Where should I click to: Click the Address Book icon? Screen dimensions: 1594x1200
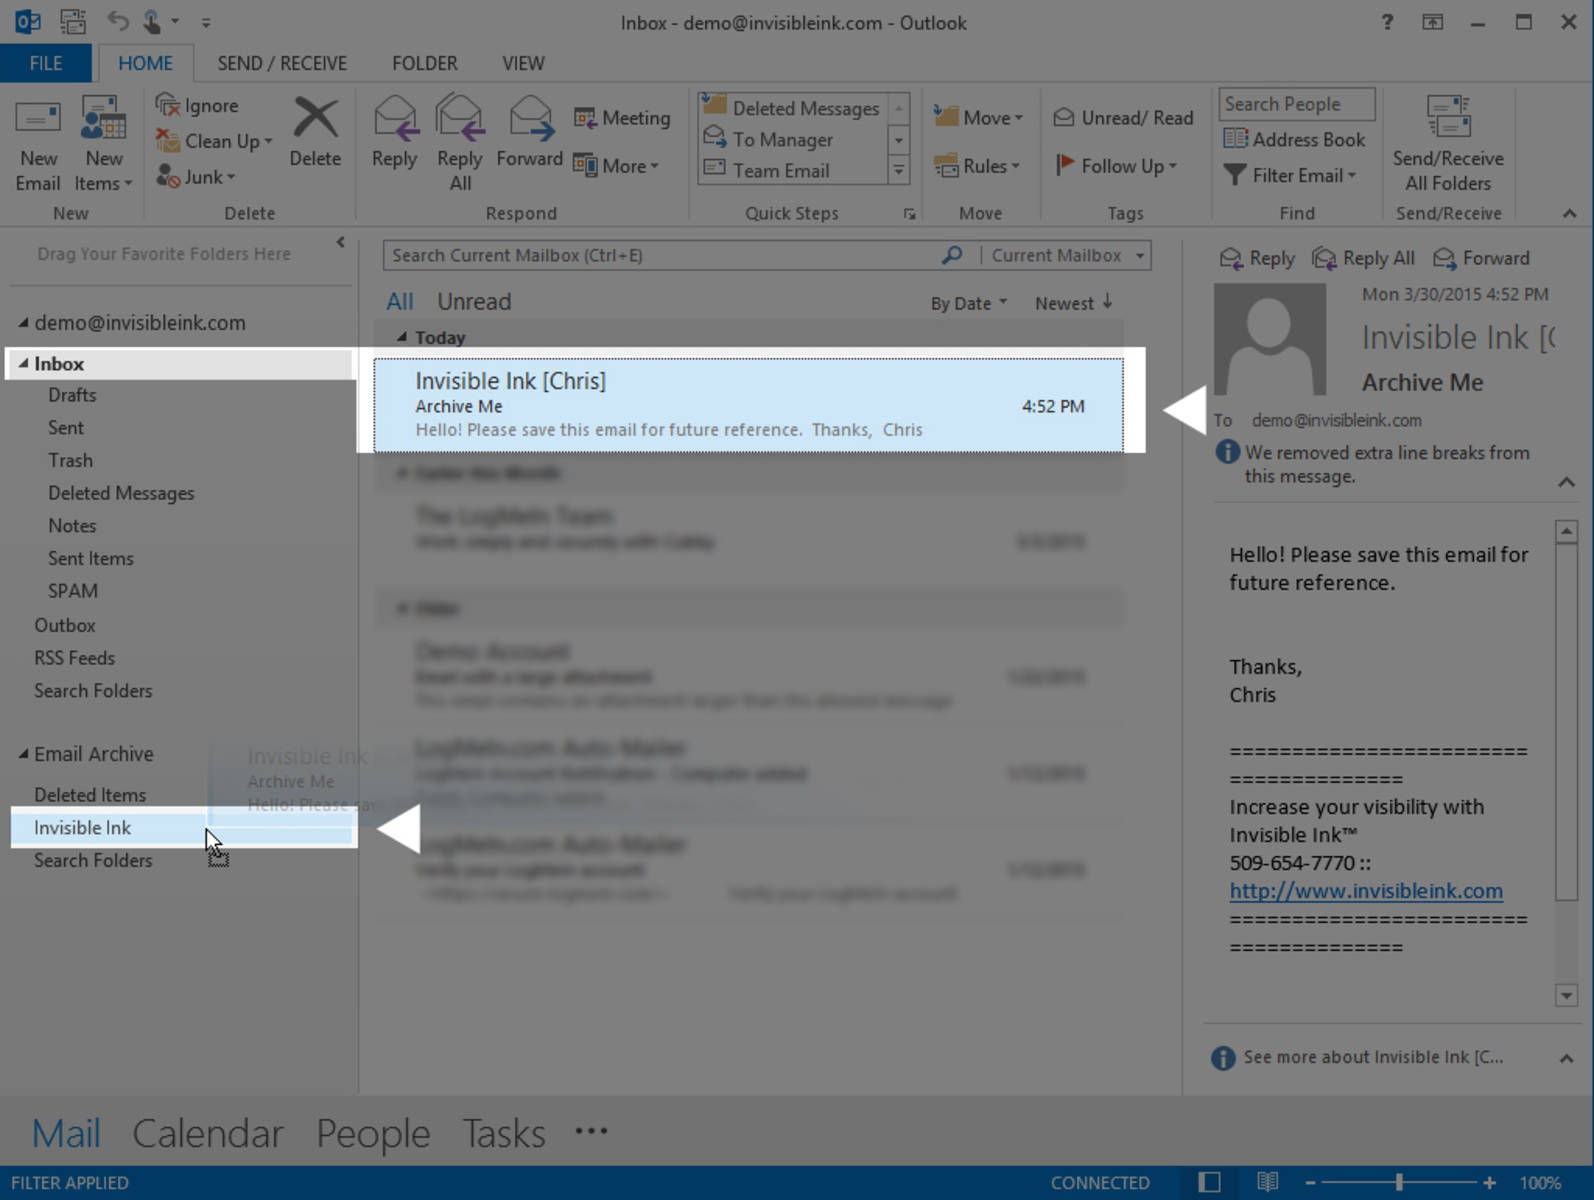[x=1236, y=139]
